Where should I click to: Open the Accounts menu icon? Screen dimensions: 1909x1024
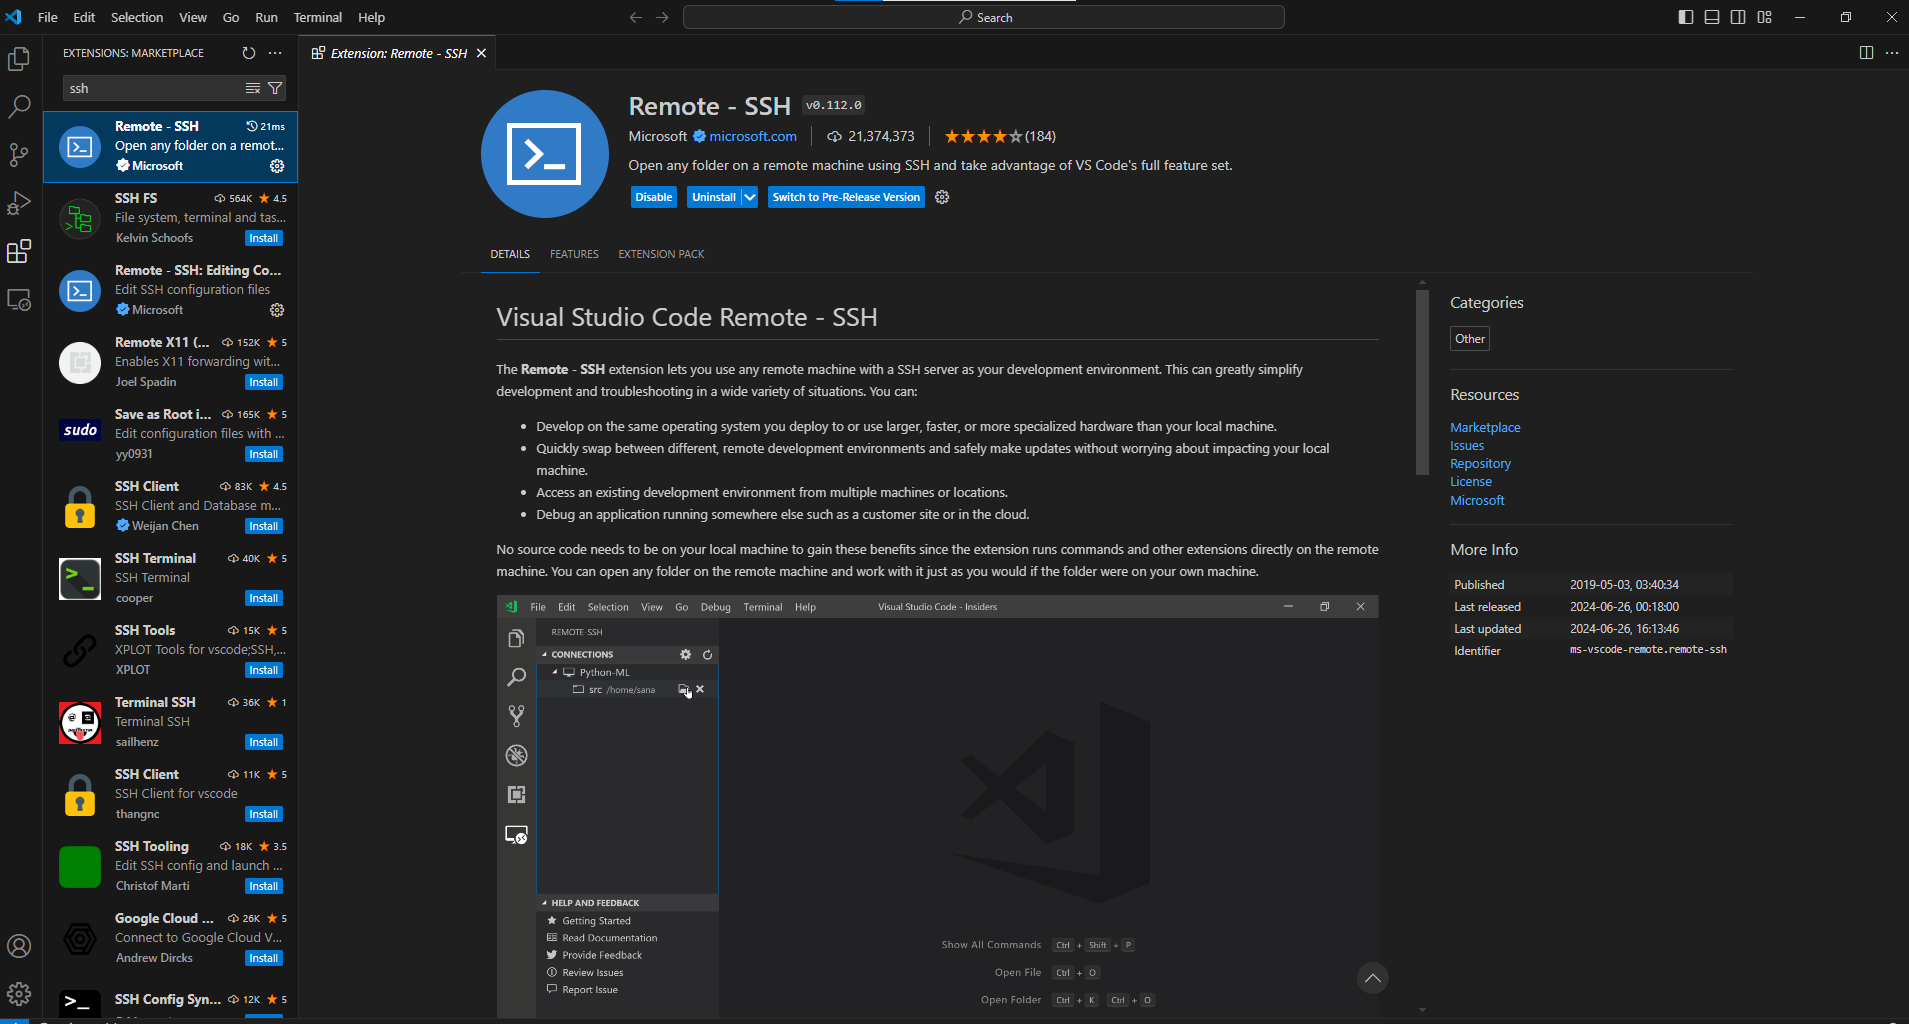click(19, 946)
